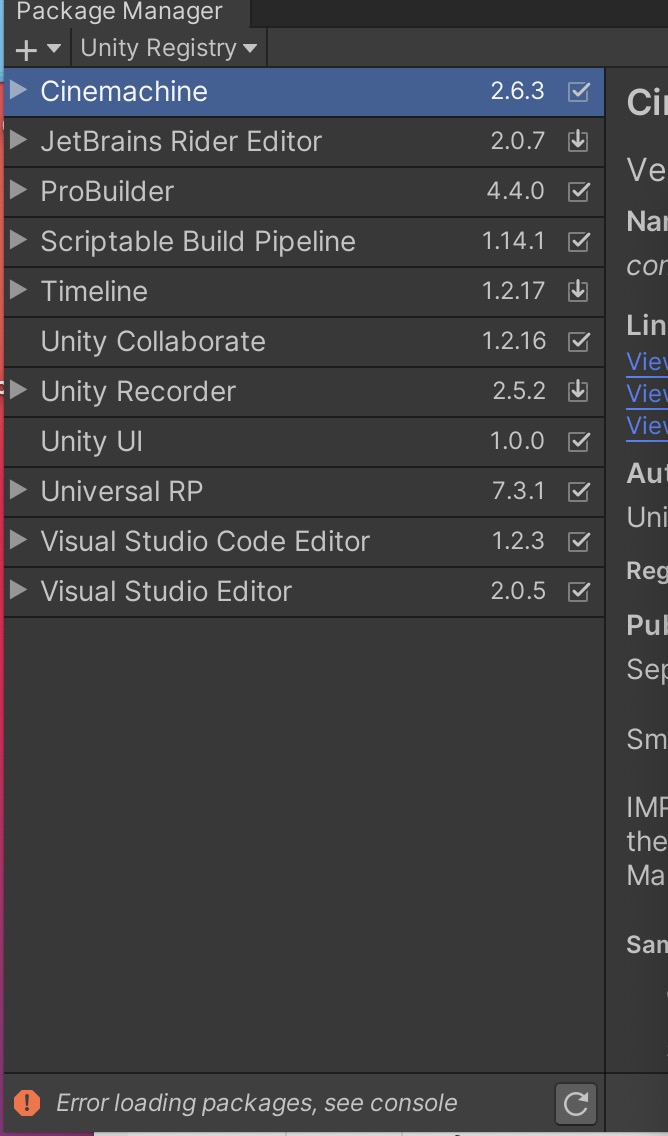Click the orange error warning icon

(x=27, y=1103)
